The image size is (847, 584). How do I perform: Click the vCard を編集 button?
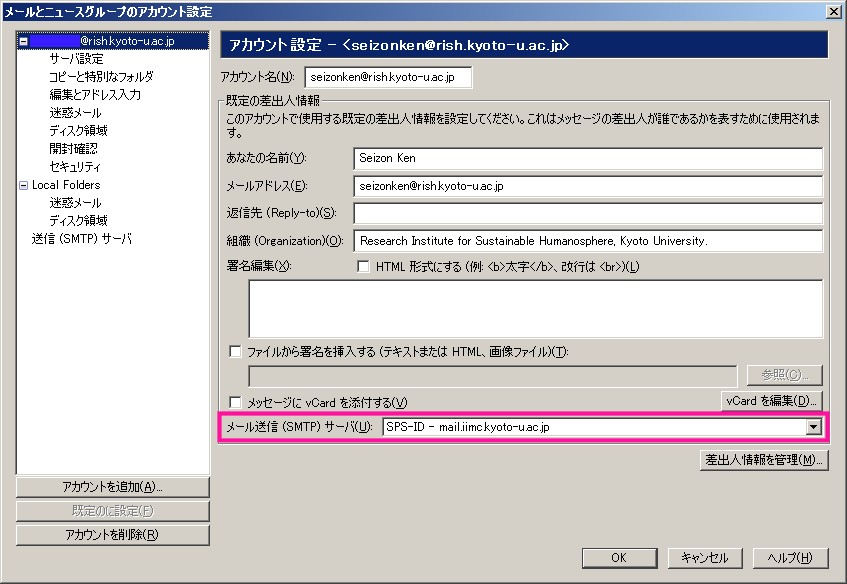[771, 401]
